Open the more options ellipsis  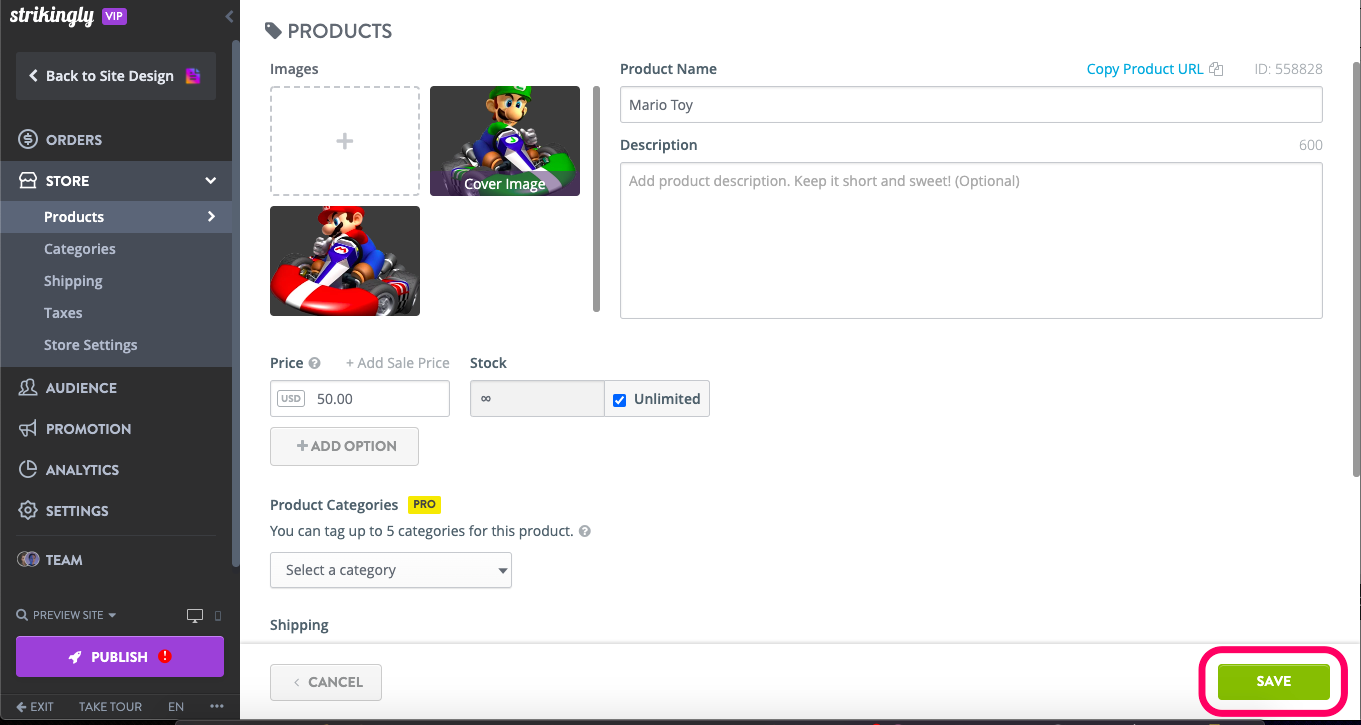click(217, 707)
